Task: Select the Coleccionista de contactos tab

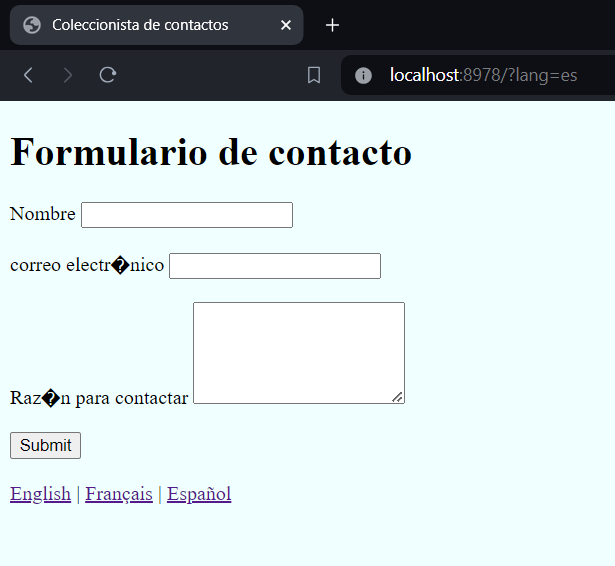Action: pyautogui.click(x=156, y=25)
